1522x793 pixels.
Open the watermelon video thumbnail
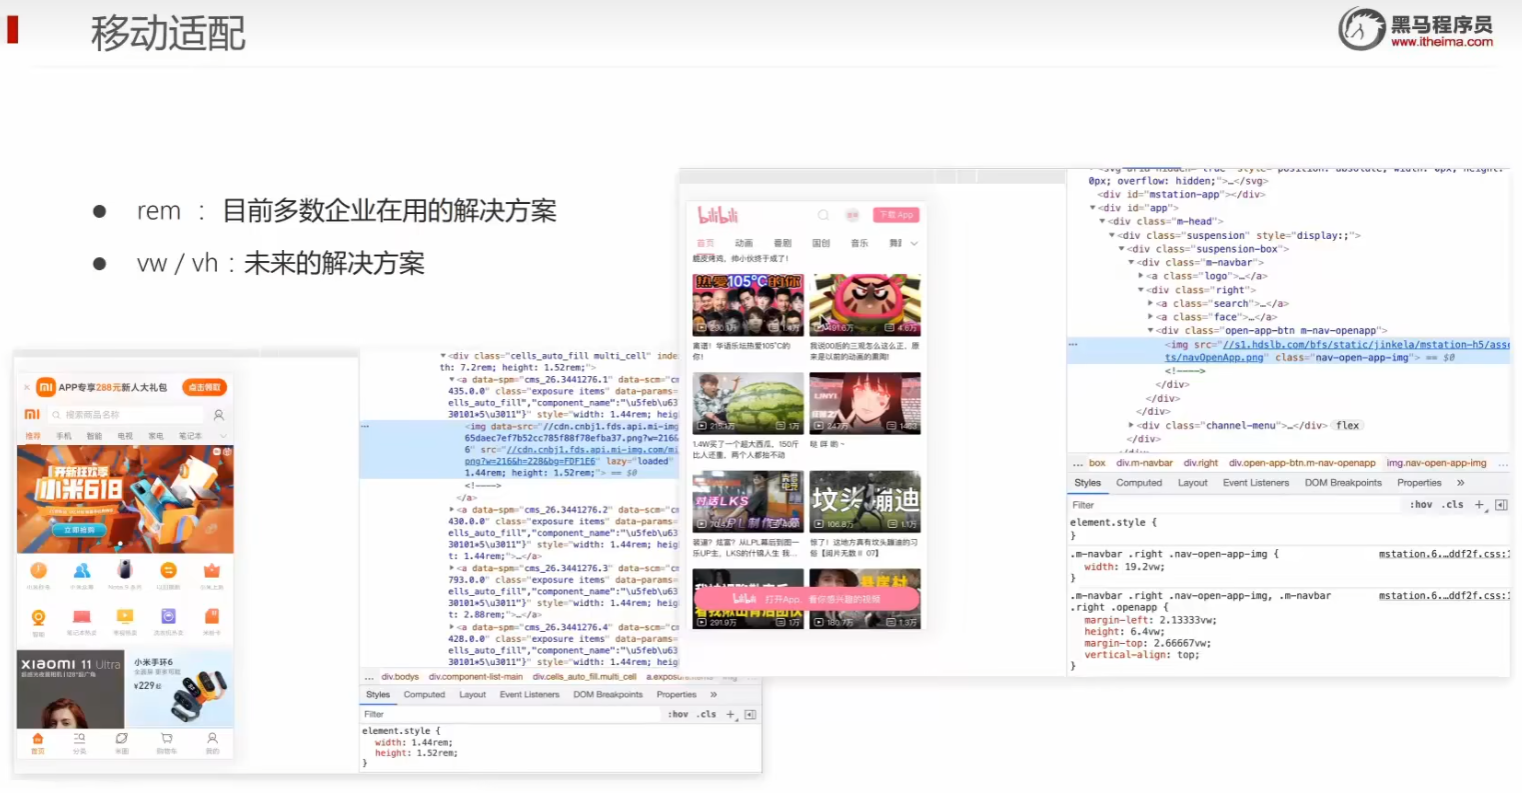(x=748, y=403)
